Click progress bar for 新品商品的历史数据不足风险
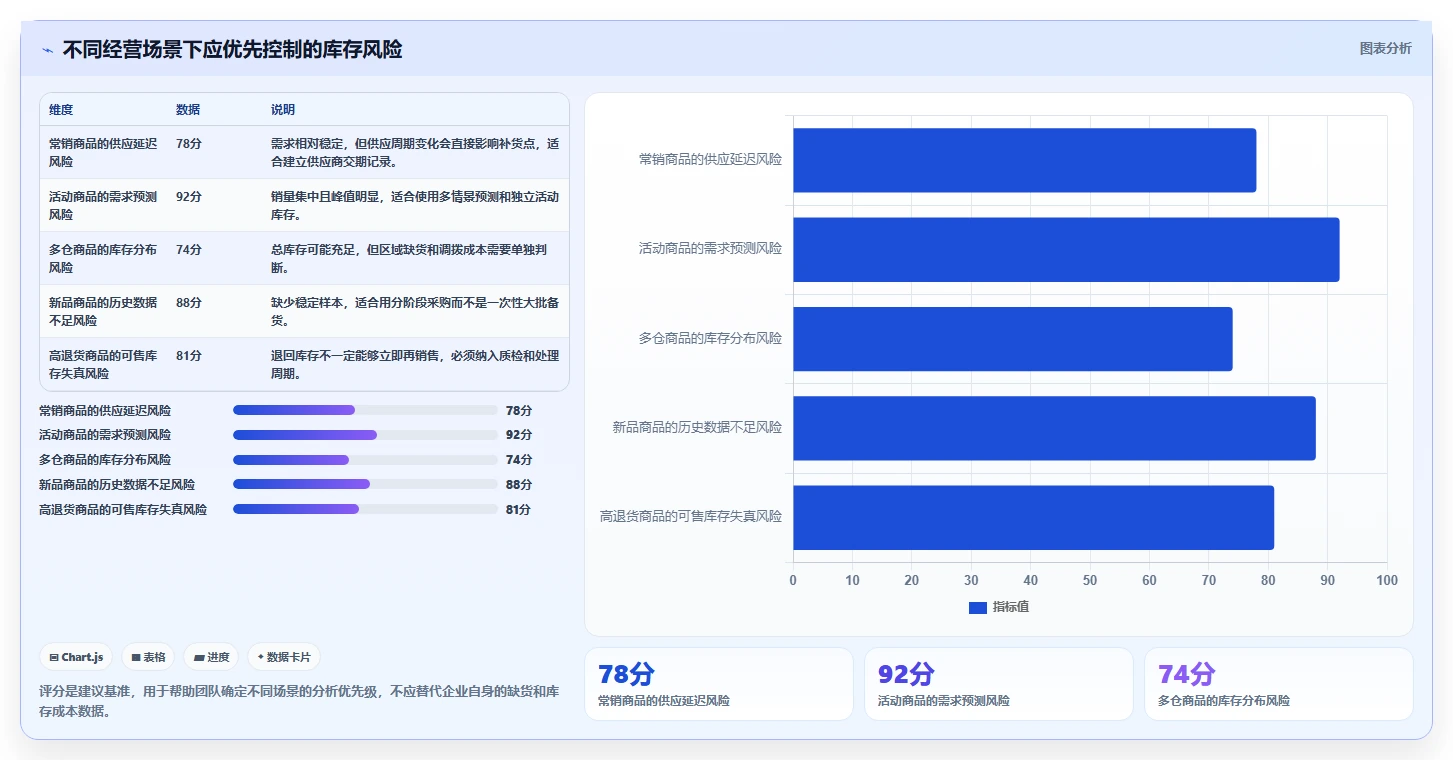Screen dimensions: 1453x760 pyautogui.click(x=365, y=484)
